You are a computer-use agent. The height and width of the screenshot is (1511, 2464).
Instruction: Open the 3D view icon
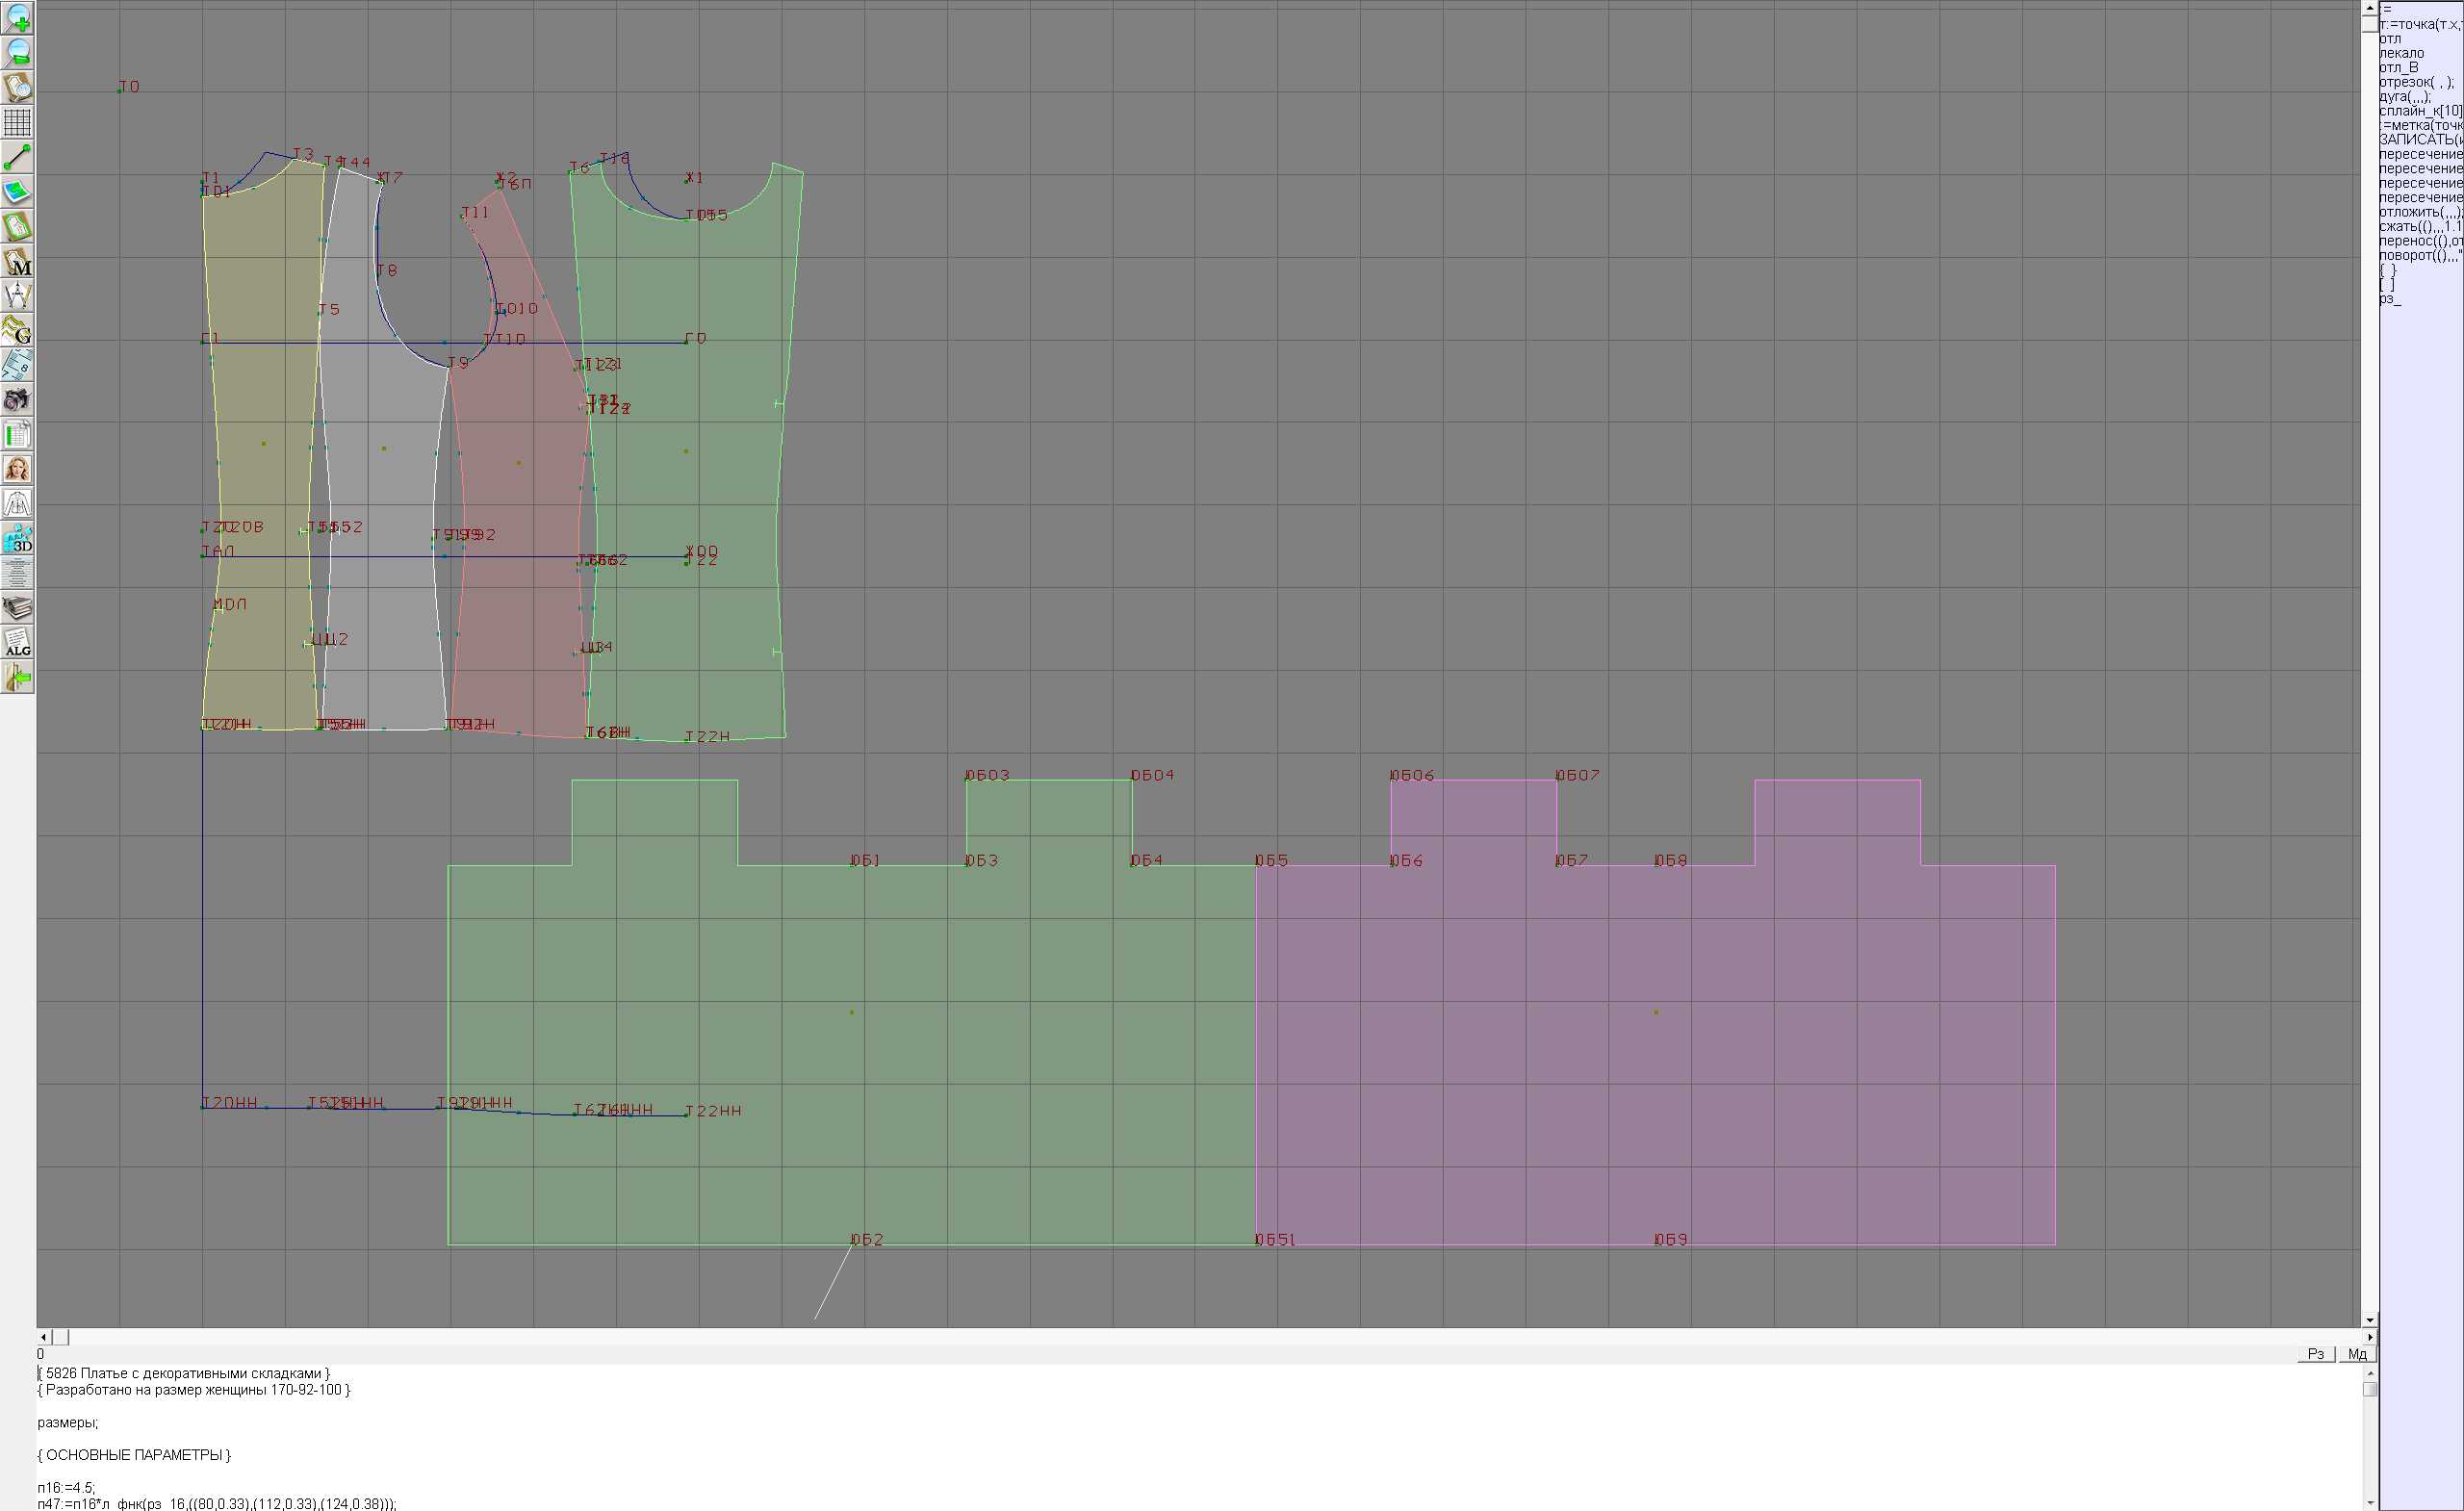click(17, 539)
